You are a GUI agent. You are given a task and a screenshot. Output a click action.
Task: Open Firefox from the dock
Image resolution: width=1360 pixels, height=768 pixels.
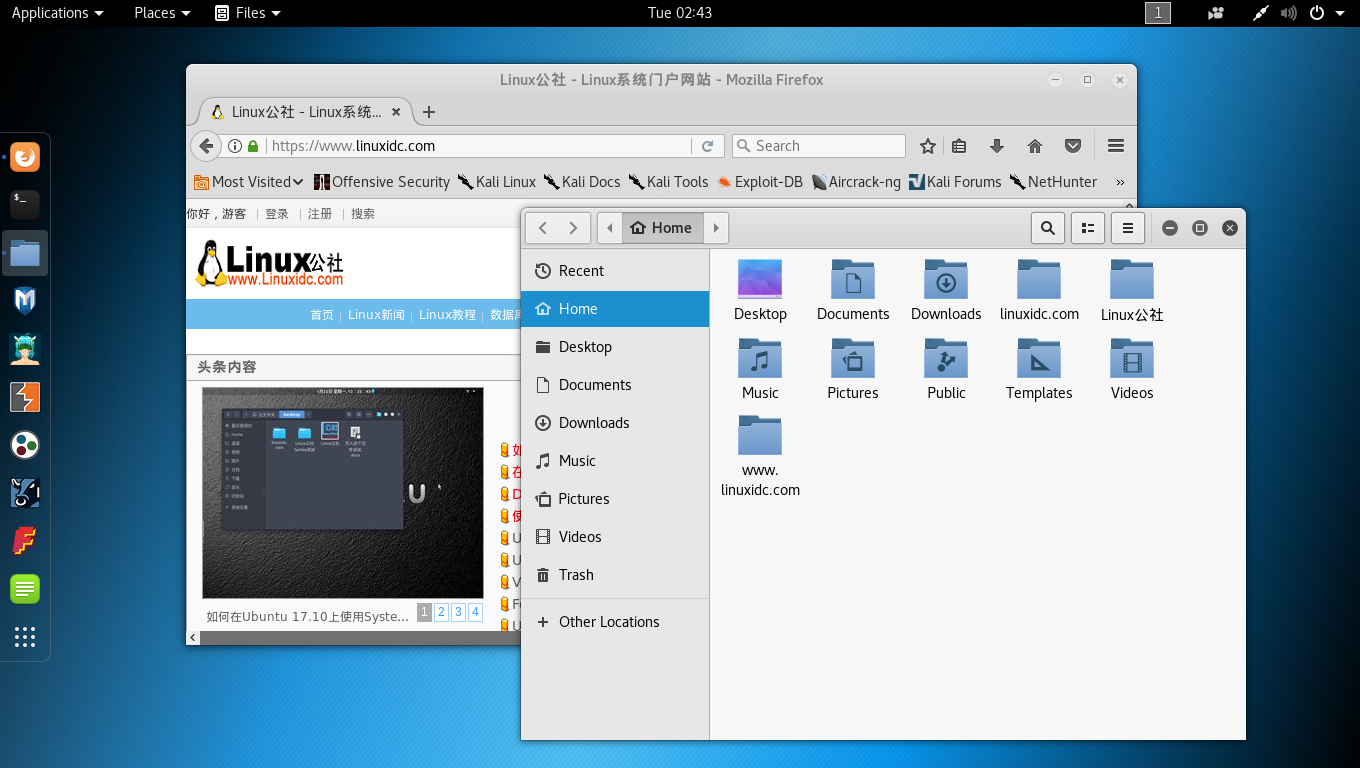coord(25,157)
